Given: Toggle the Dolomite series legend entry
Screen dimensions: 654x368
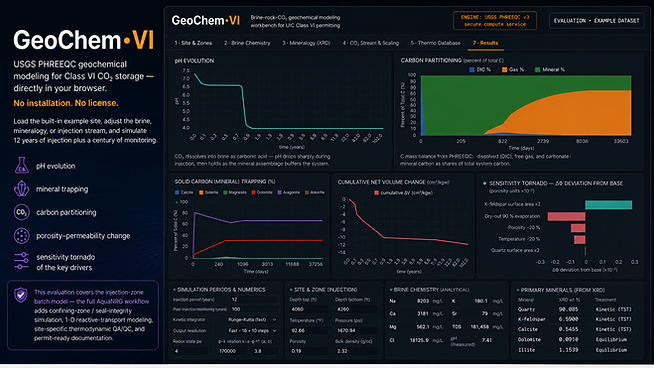Looking at the screenshot, I should click(262, 192).
